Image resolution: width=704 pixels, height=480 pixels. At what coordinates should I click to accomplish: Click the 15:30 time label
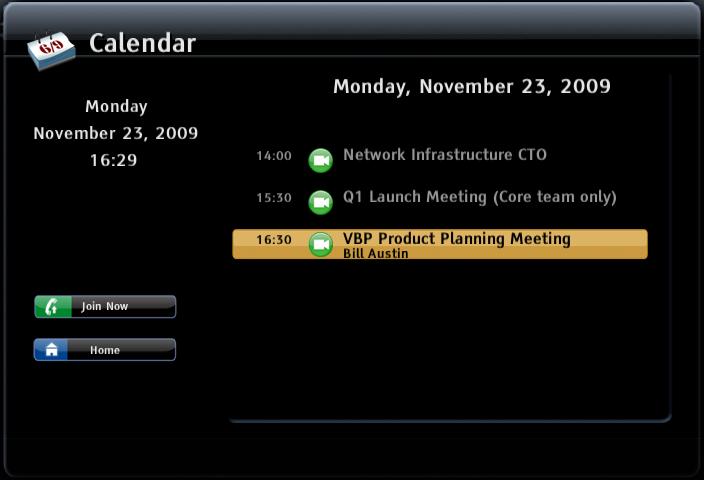click(274, 198)
